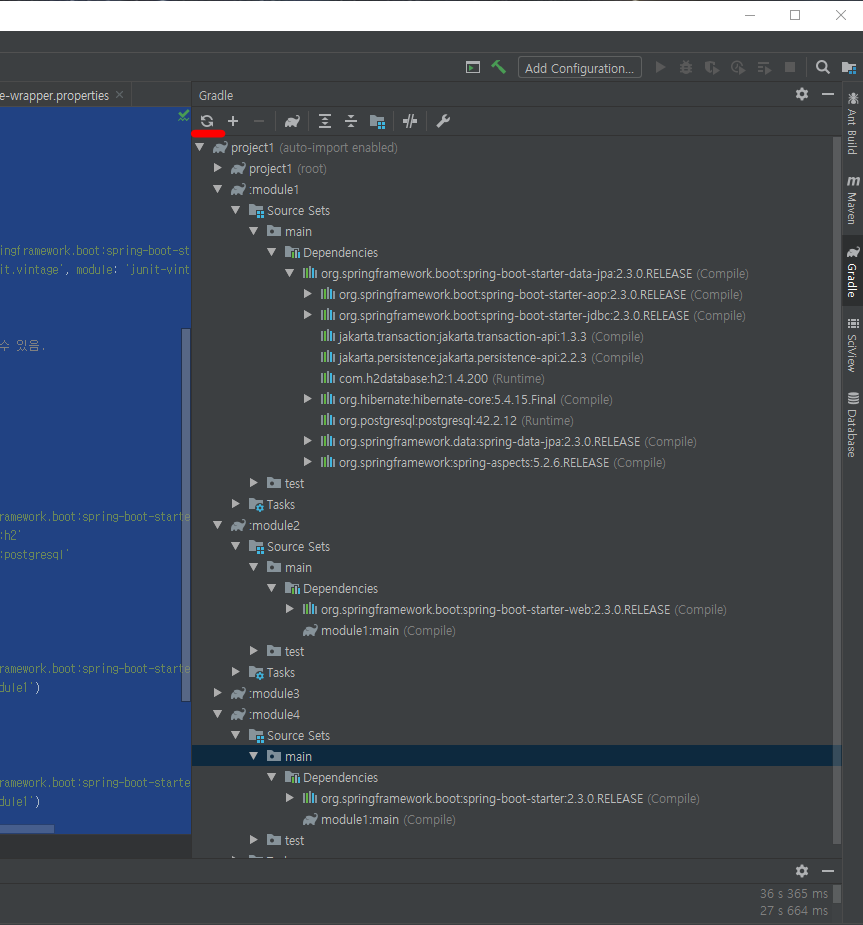Click the editor horizontal scrollbar thumb
Viewport: 863px width, 925px height.
coord(27,829)
